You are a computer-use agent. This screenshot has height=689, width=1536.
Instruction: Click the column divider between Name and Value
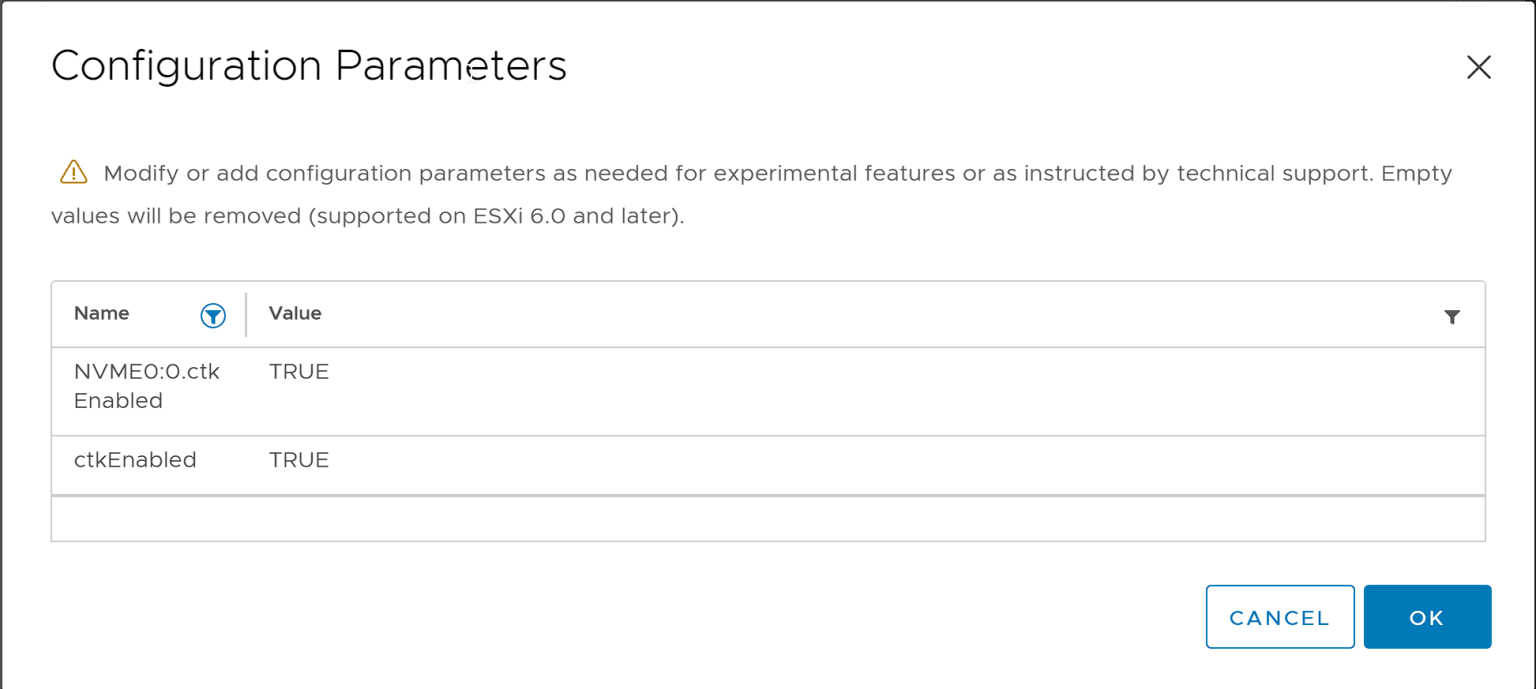pos(245,314)
